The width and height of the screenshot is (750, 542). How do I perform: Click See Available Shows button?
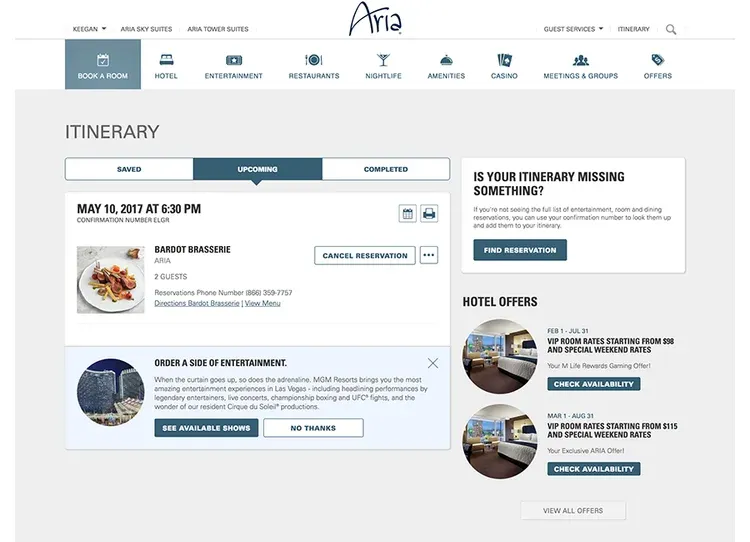[x=206, y=428]
